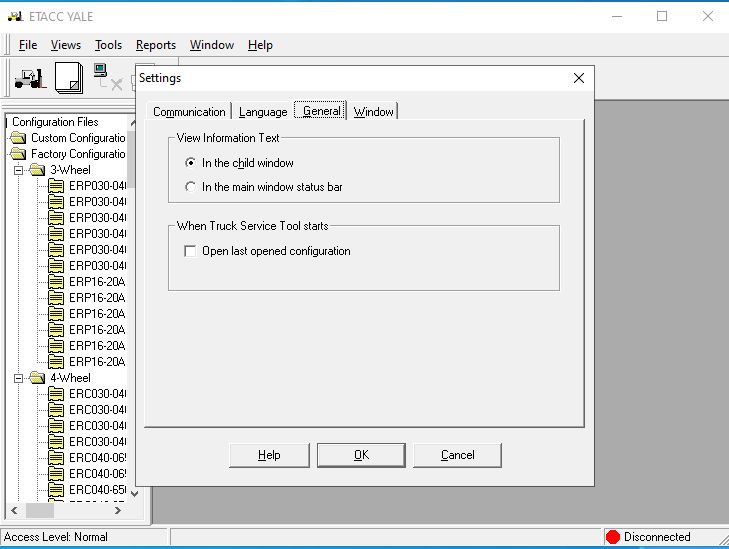
Task: Switch to the Communication tab
Action: tap(189, 112)
